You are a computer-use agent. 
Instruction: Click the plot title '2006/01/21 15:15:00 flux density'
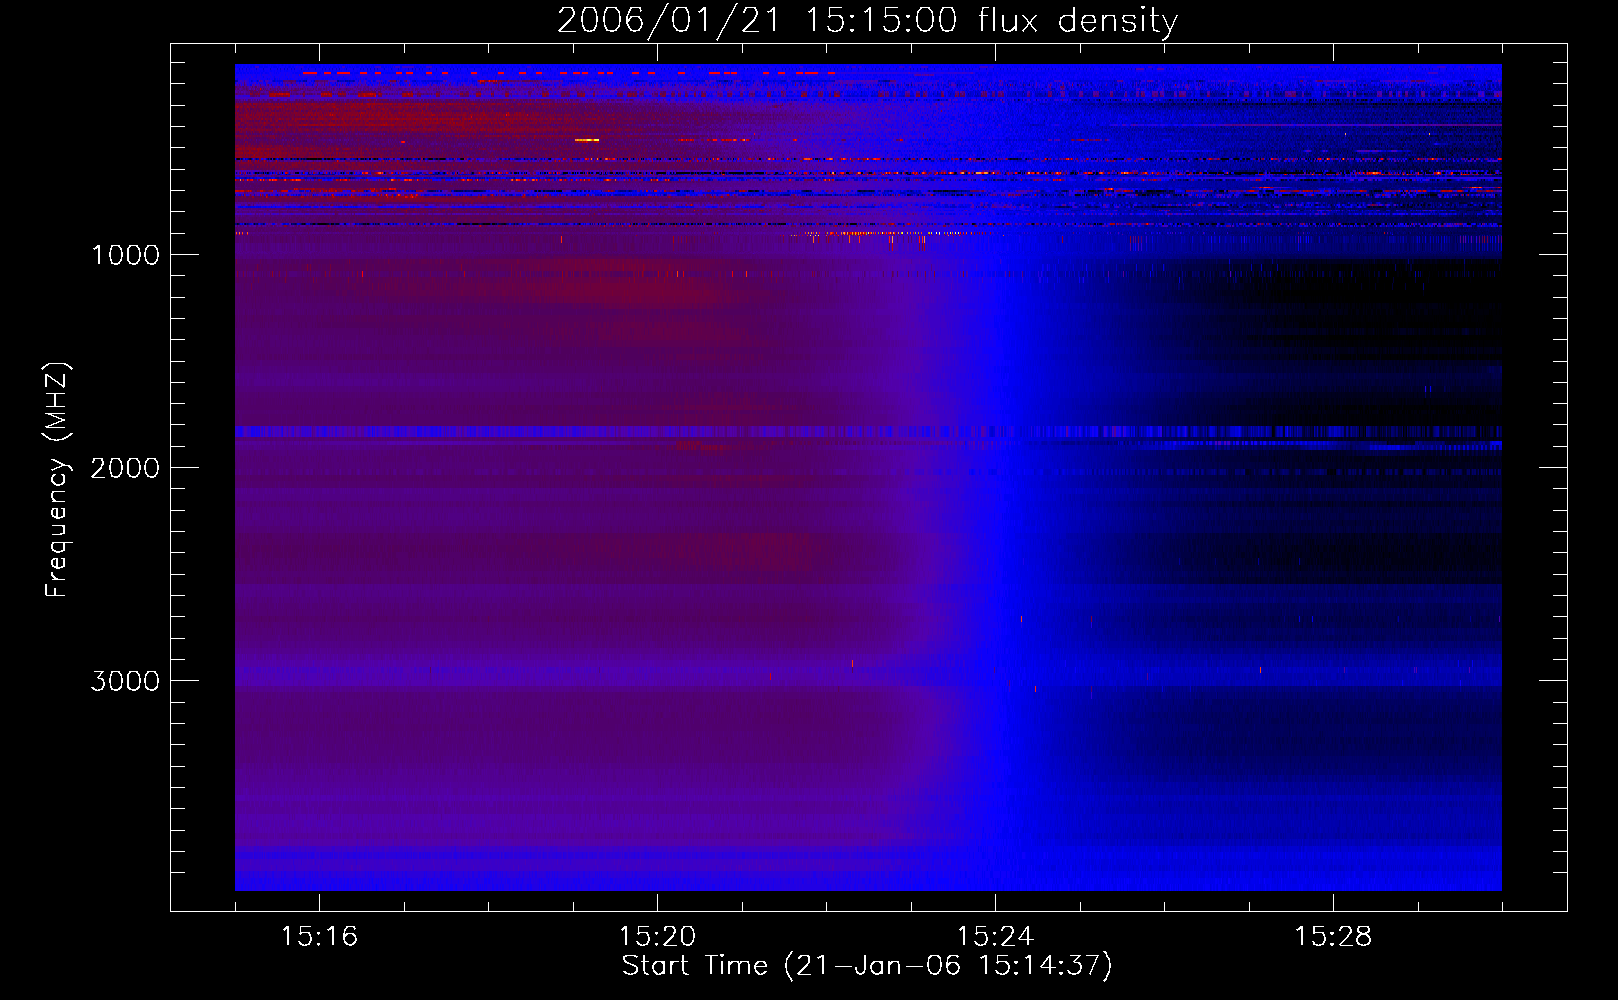pyautogui.click(x=867, y=21)
